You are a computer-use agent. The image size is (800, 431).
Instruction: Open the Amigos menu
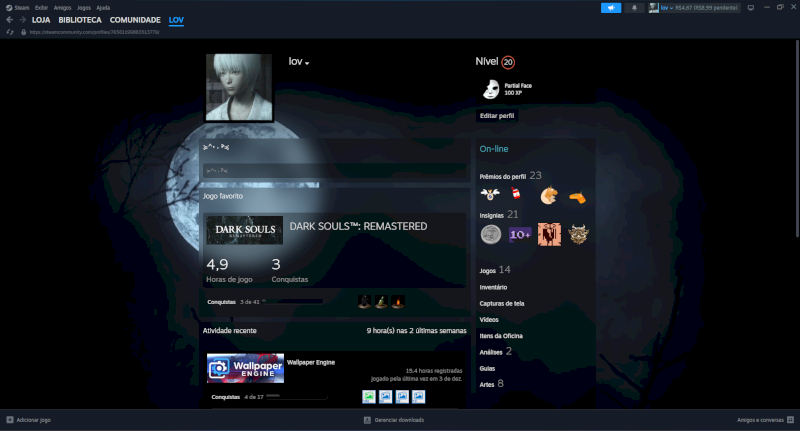62,8
